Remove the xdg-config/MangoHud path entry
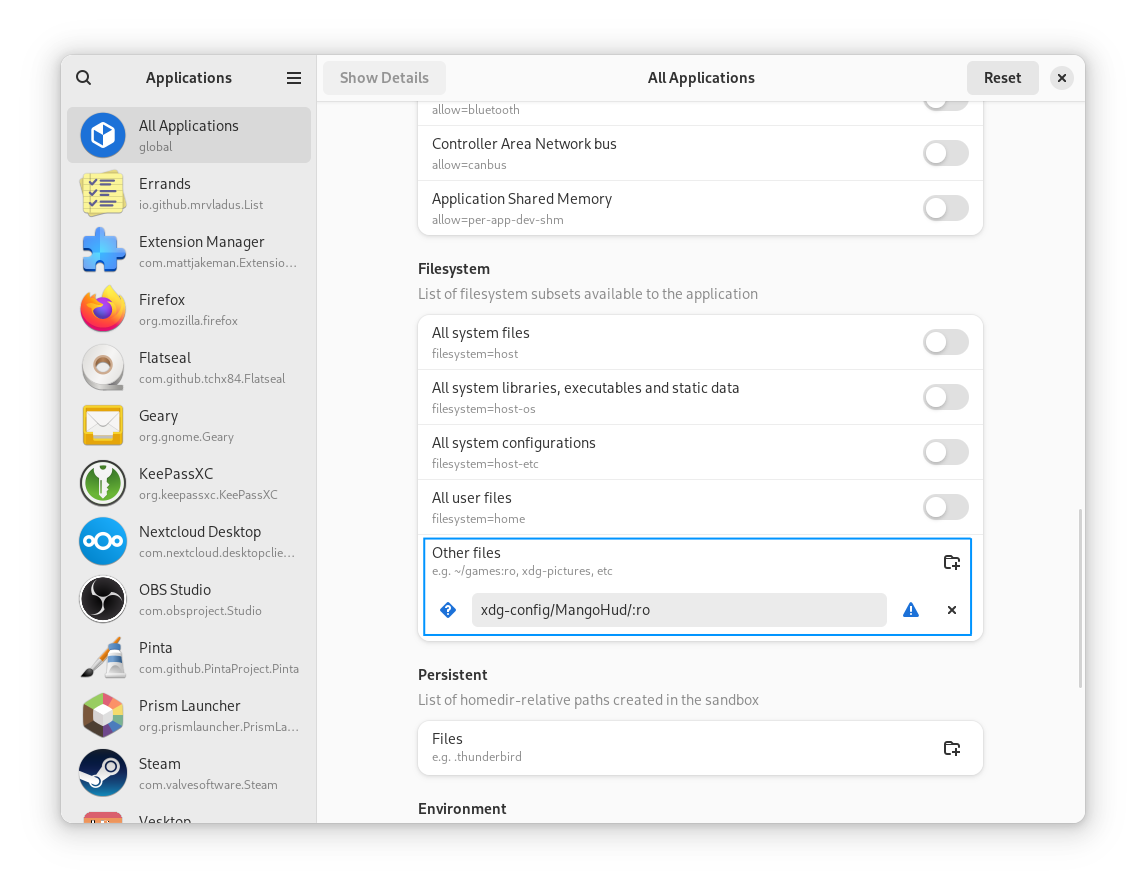Screen dimensions: 1146x890 click(x=951, y=610)
